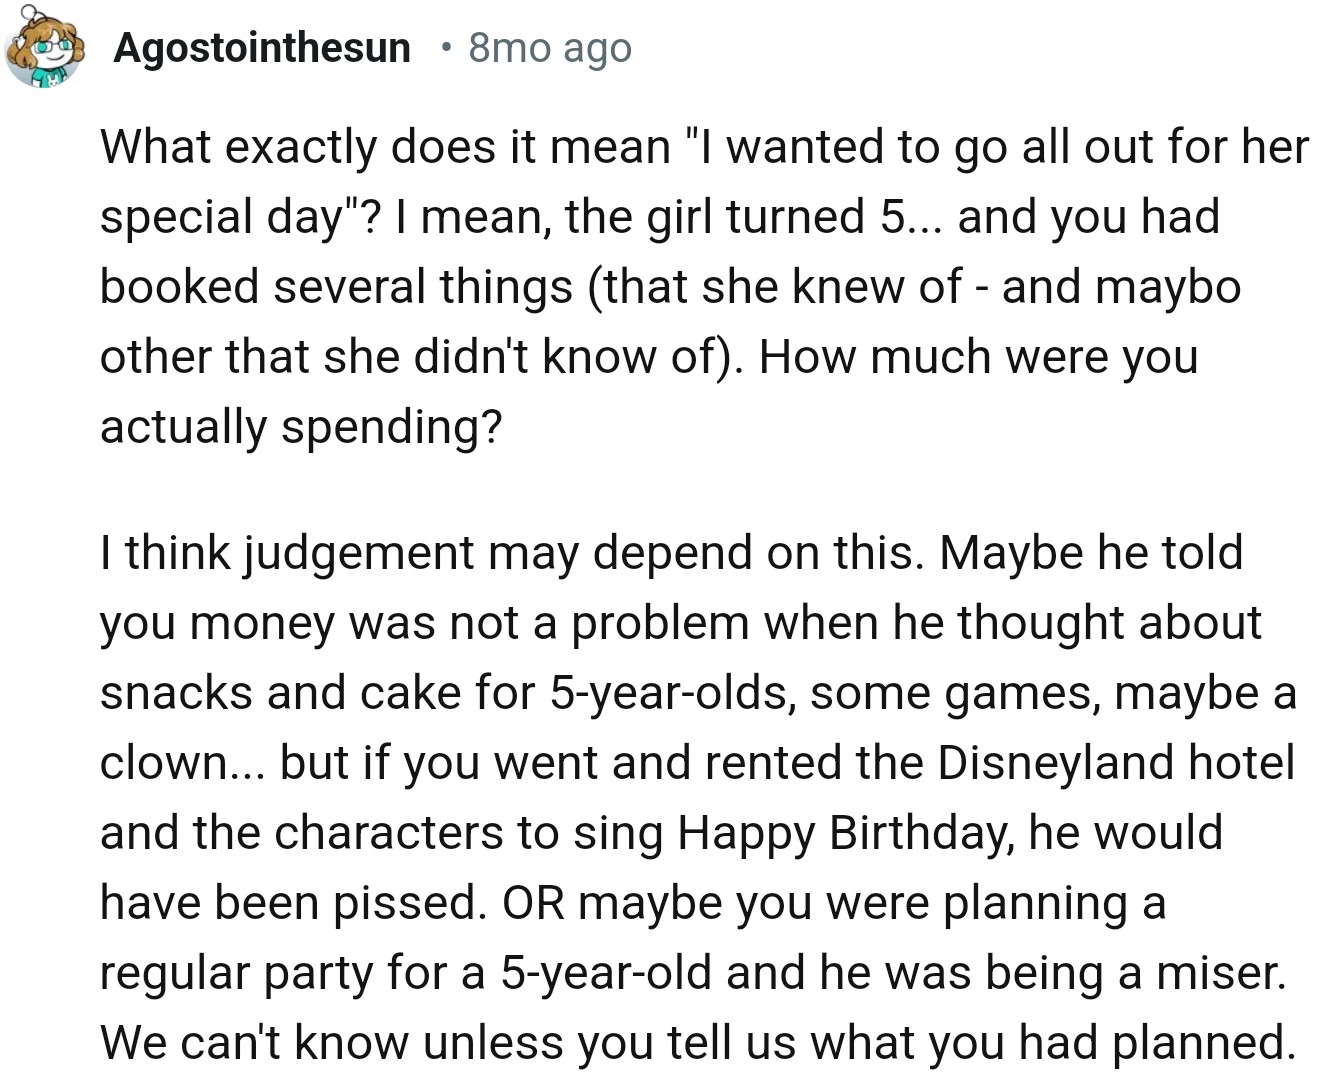Click the Agostointhesun user avatar
The width and height of the screenshot is (1323, 1078).
43,49
